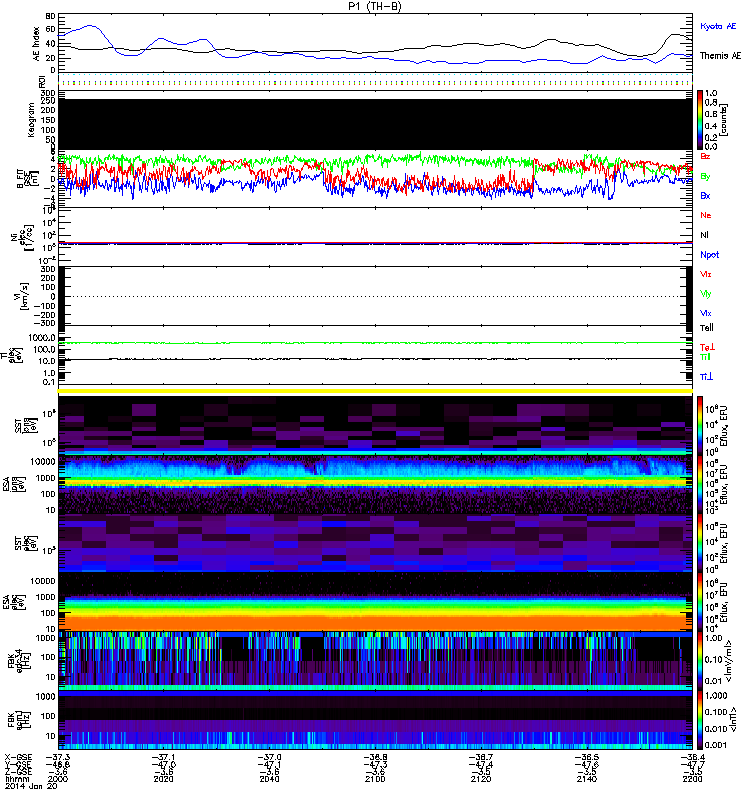Click the "X-GSE" row label
Viewport: 750px width, 800px height.
18,757
